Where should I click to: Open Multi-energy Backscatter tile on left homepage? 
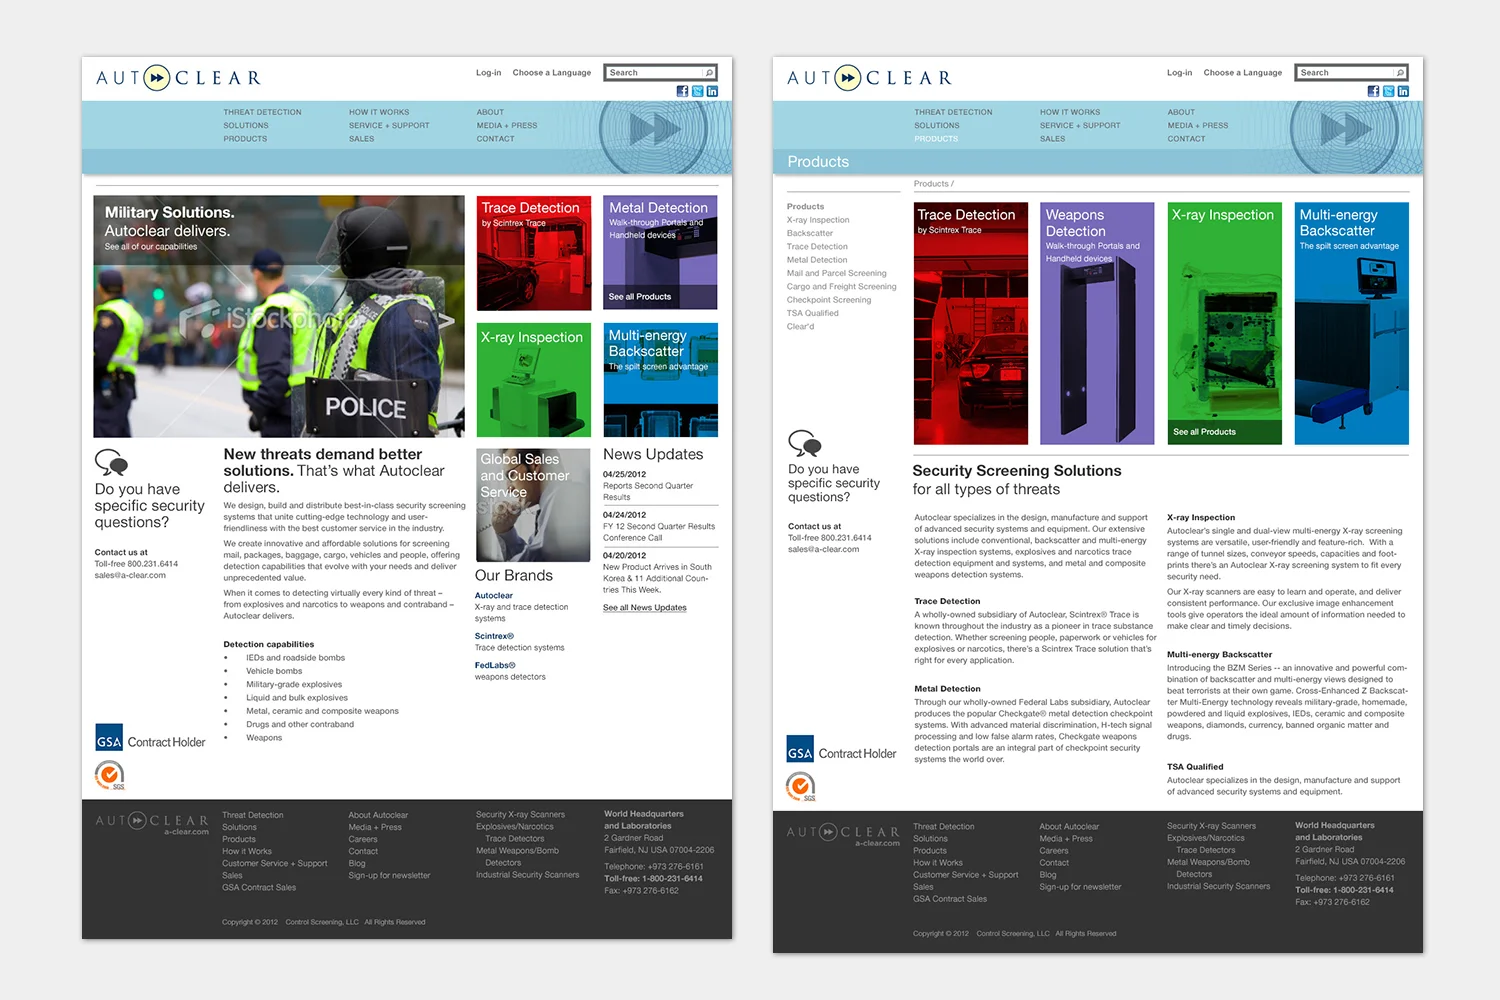660,380
